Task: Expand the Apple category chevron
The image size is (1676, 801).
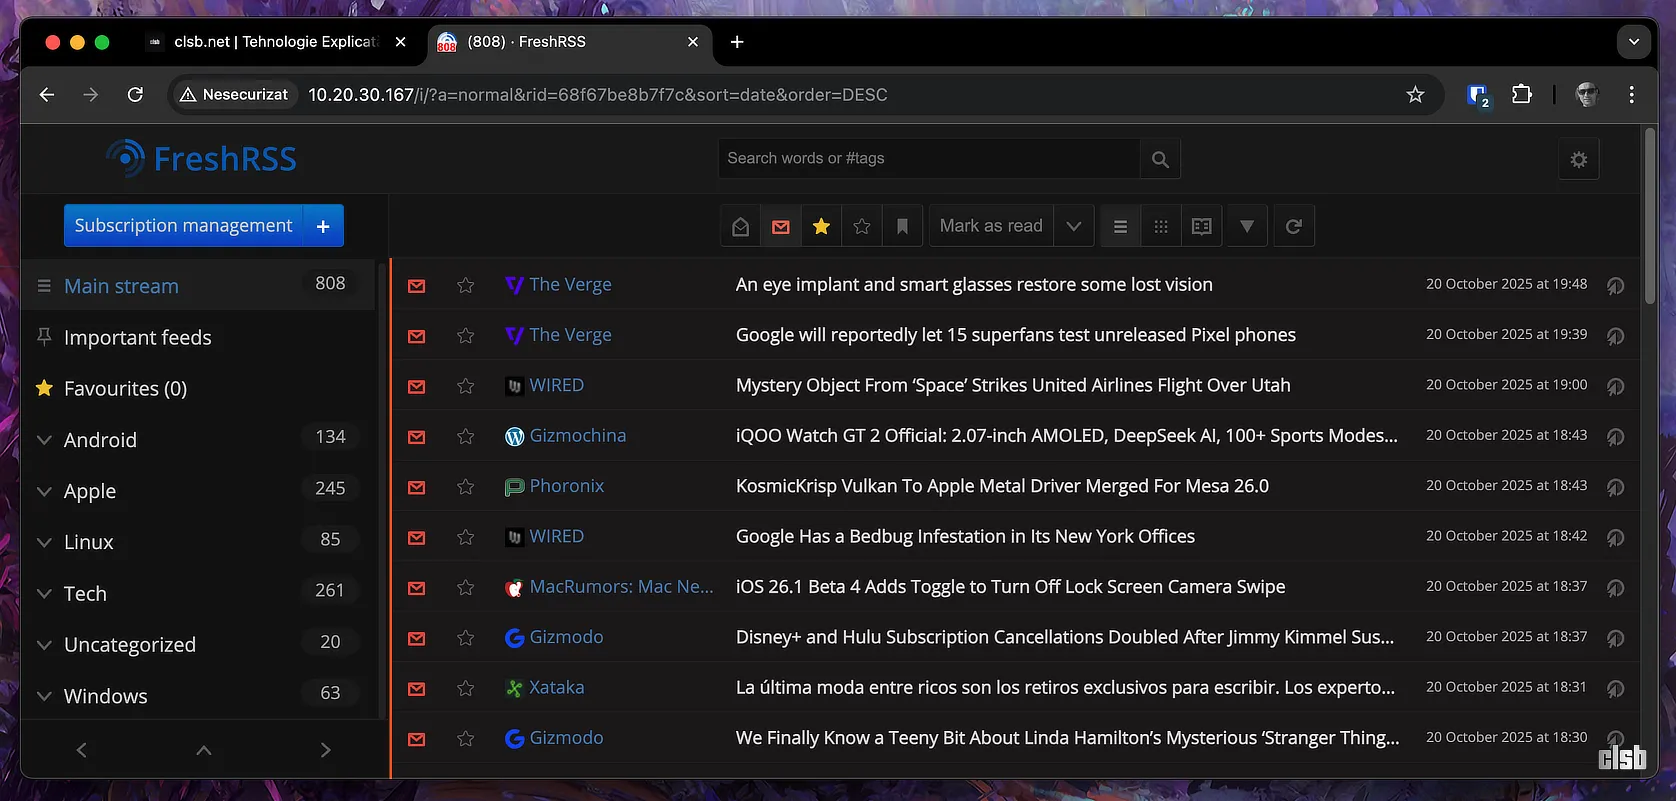Action: pos(44,491)
